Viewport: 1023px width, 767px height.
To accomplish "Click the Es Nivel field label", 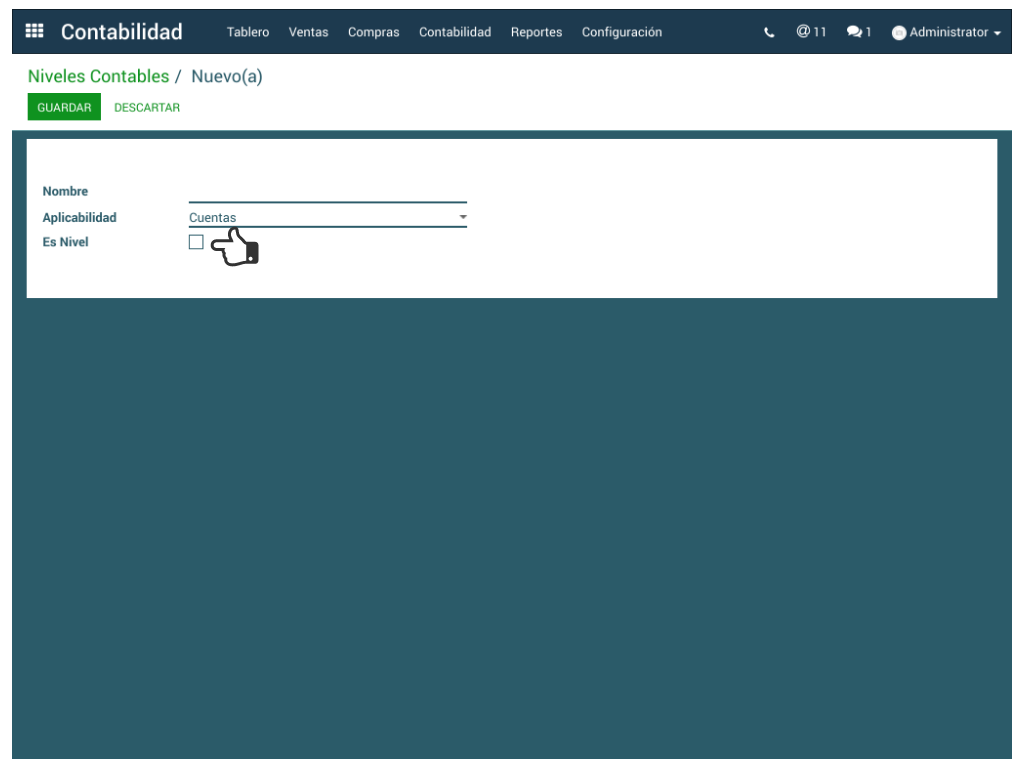I will [65, 242].
